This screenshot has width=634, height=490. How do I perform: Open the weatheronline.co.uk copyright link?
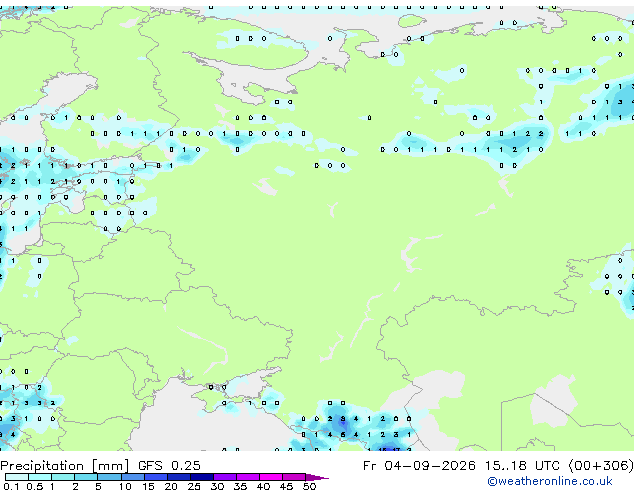(x=550, y=481)
